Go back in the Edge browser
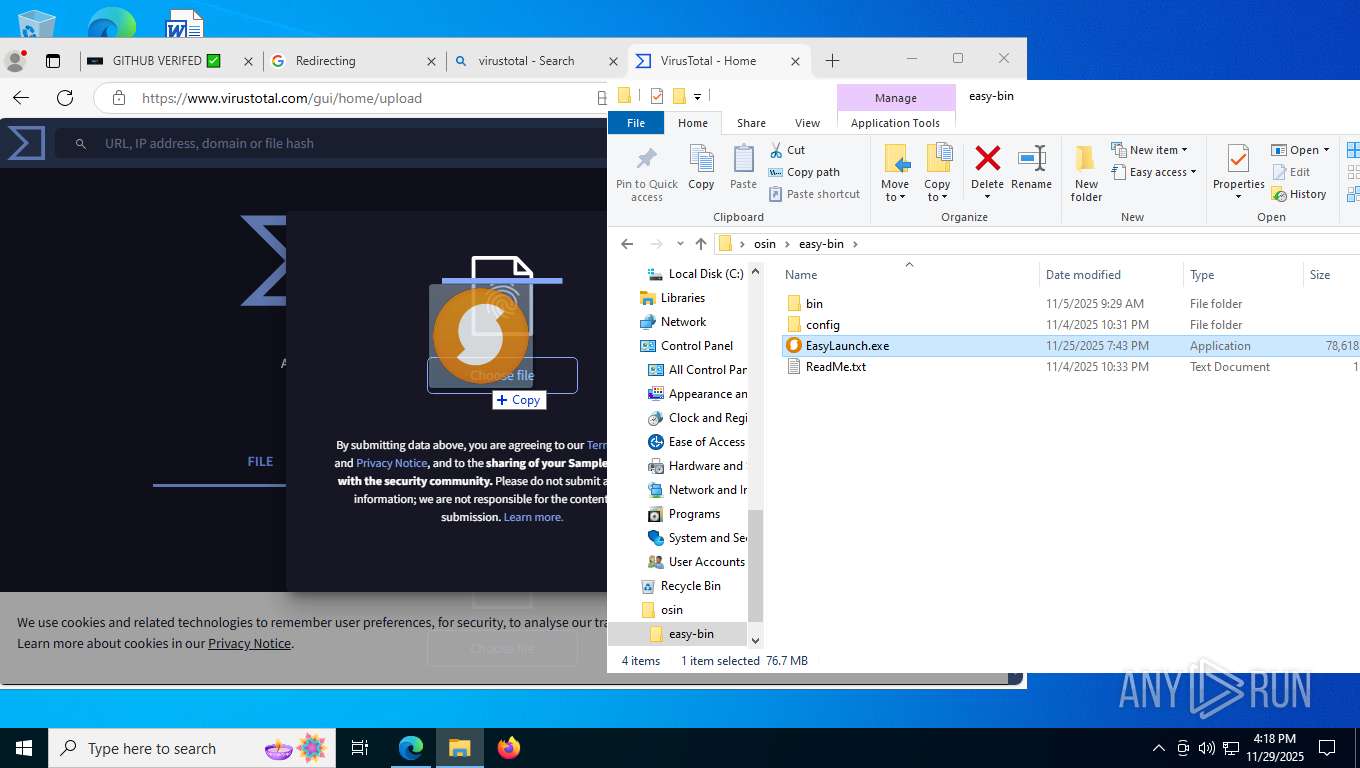The image size is (1360, 768). coord(21,98)
